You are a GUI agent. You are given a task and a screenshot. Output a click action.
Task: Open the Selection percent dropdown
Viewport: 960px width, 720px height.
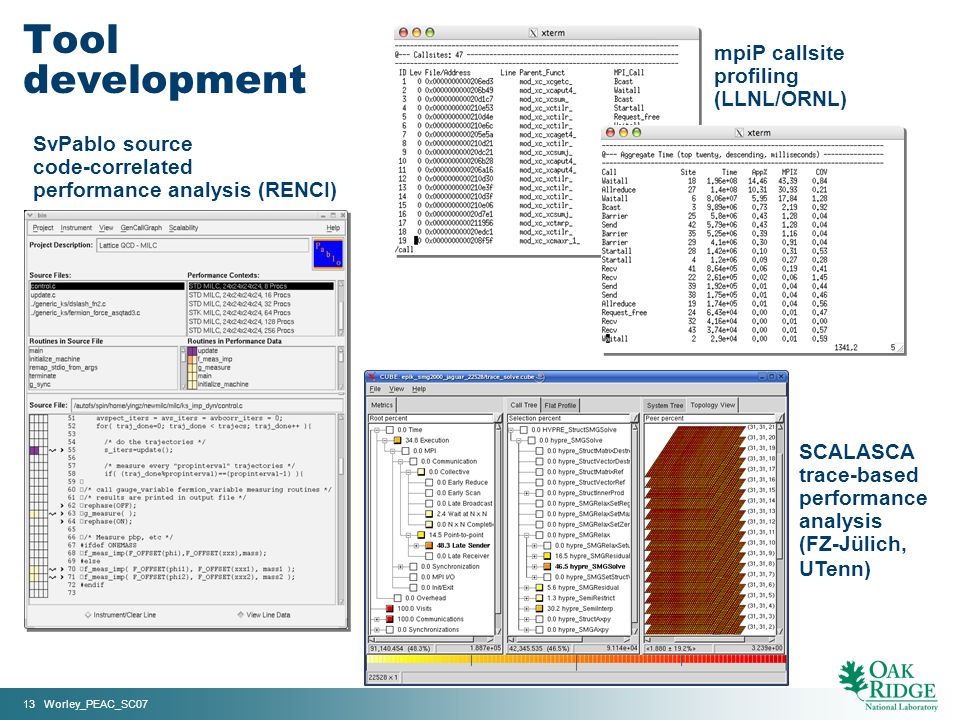(x=574, y=418)
